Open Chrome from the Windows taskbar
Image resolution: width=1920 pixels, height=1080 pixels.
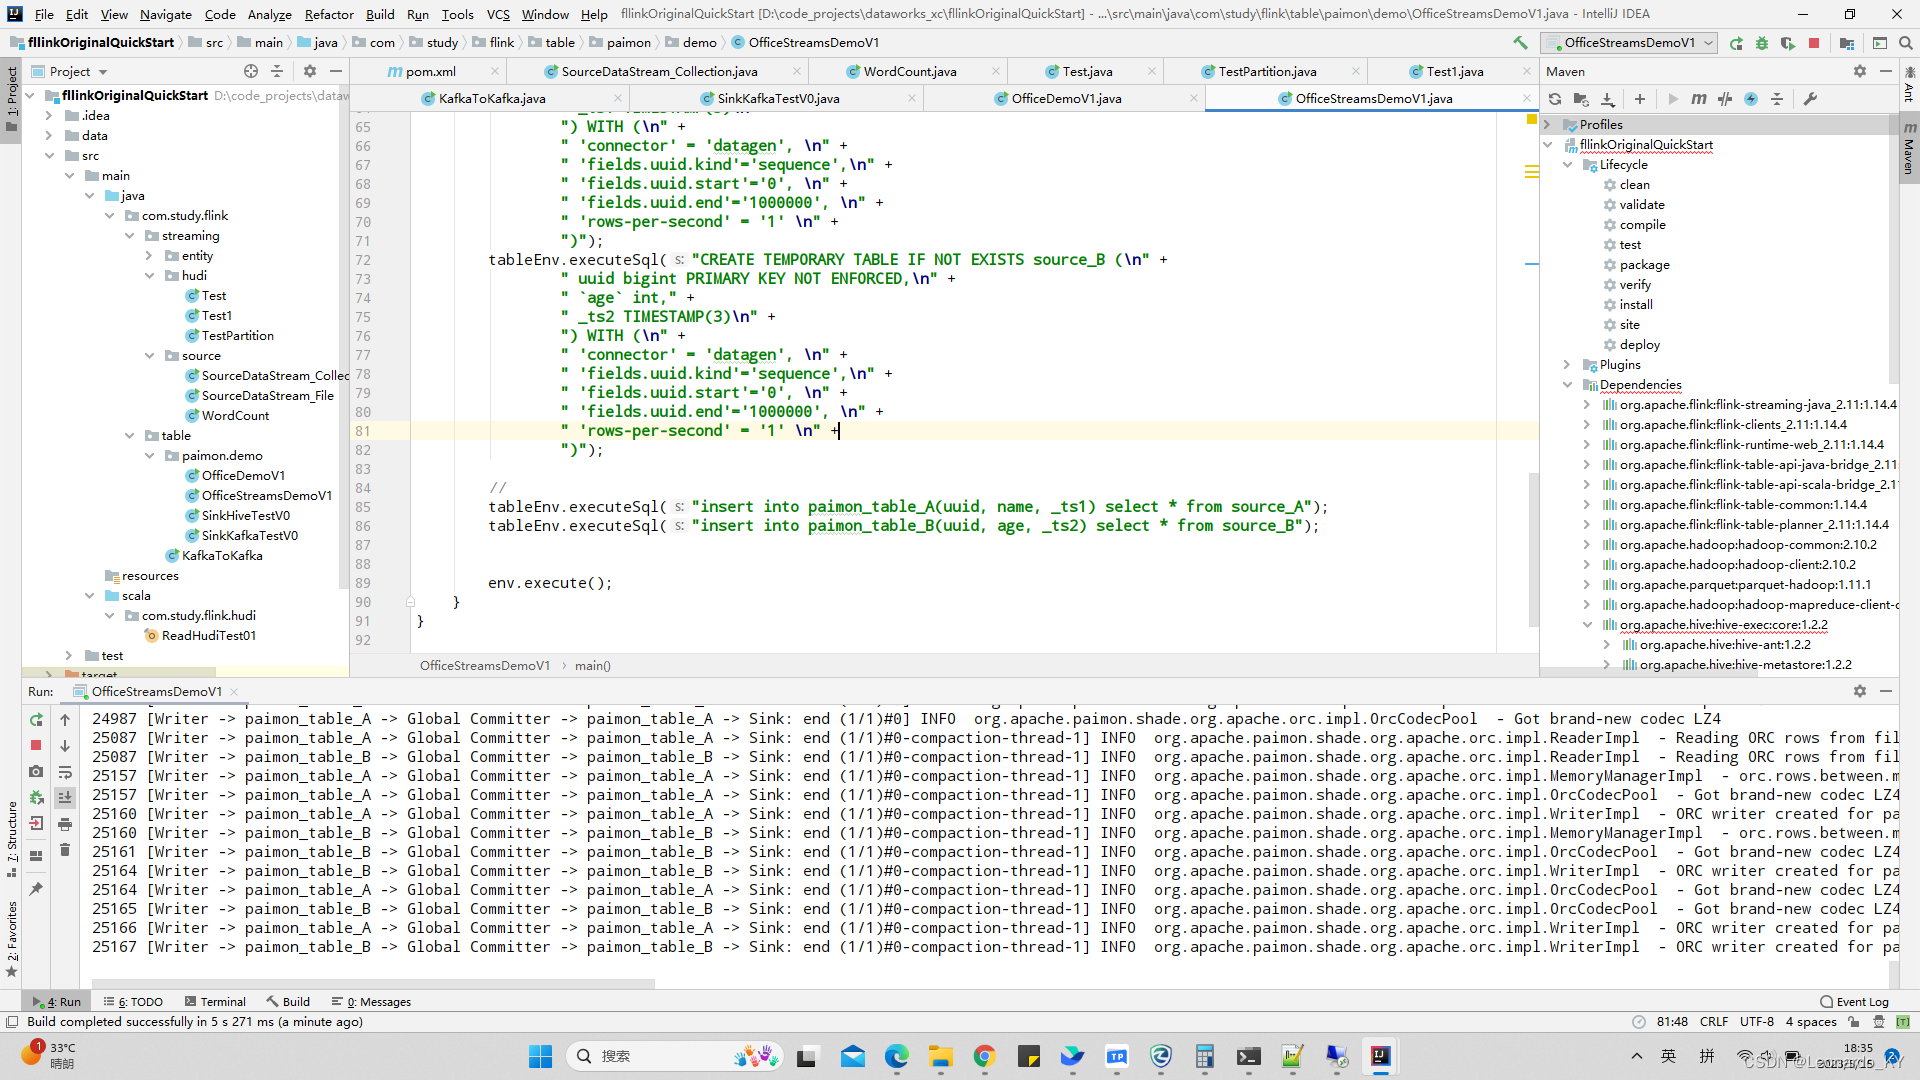[984, 1057]
